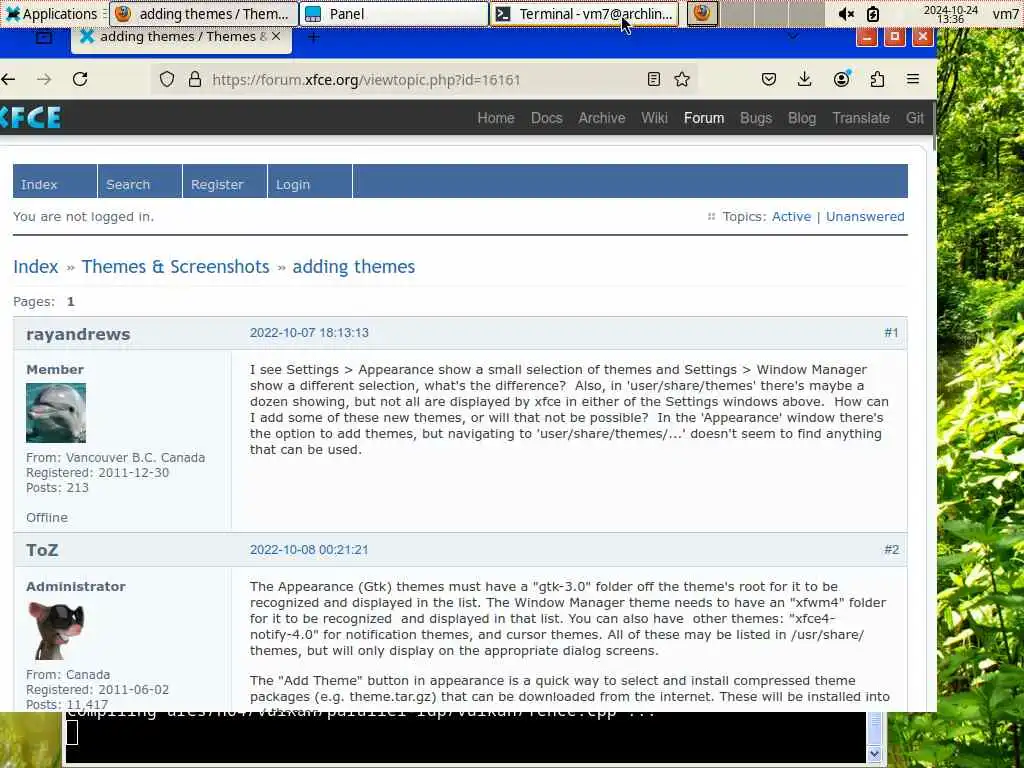Screen dimensions: 1024x768
Task: Open the Docs link in site navigation
Action: (x=547, y=118)
